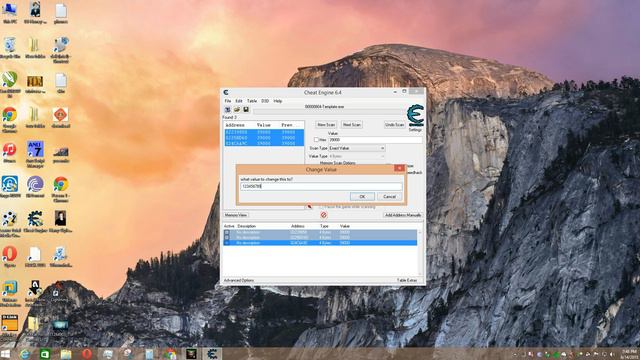Click the Opera desktop icon
Screen dimensions: 640x360
[10, 256]
